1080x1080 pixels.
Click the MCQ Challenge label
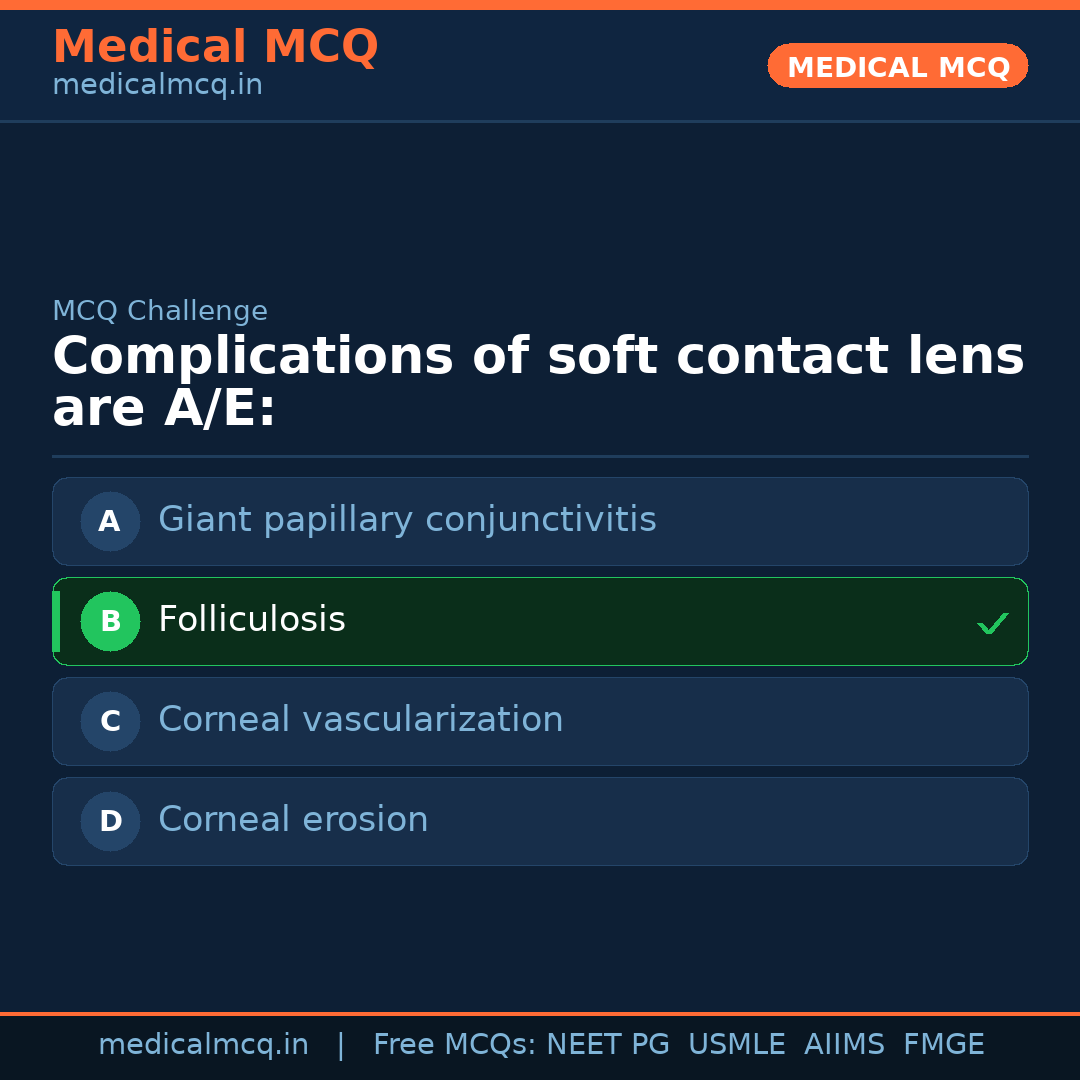coord(160,311)
